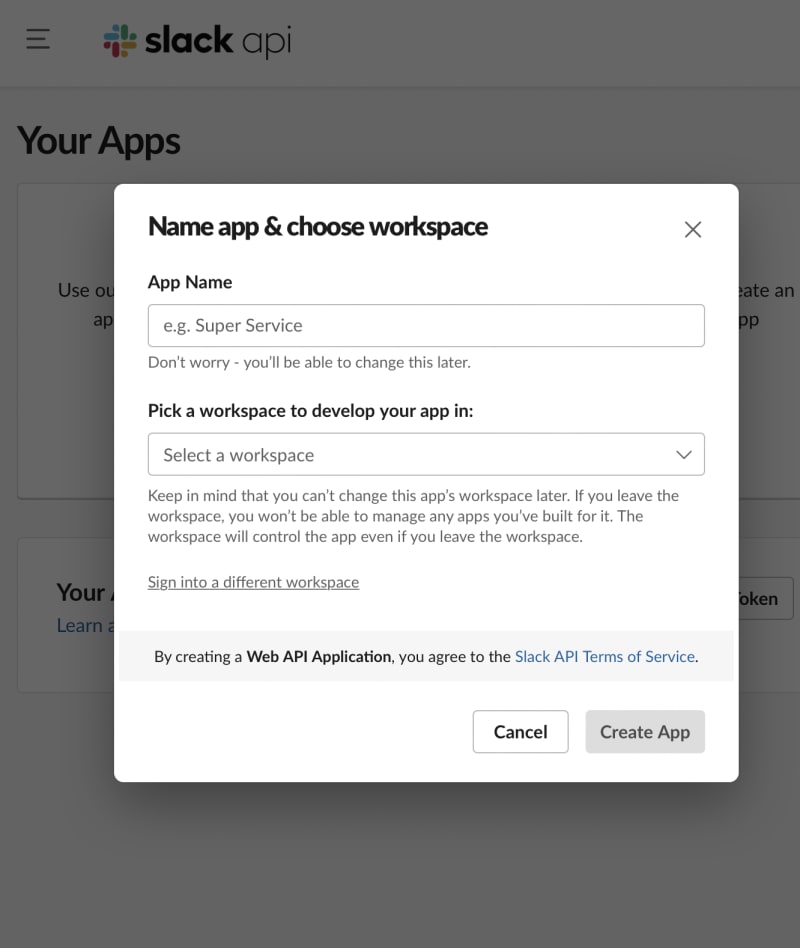Image resolution: width=800 pixels, height=948 pixels.
Task: Click the "App Name" field label
Action: (190, 282)
